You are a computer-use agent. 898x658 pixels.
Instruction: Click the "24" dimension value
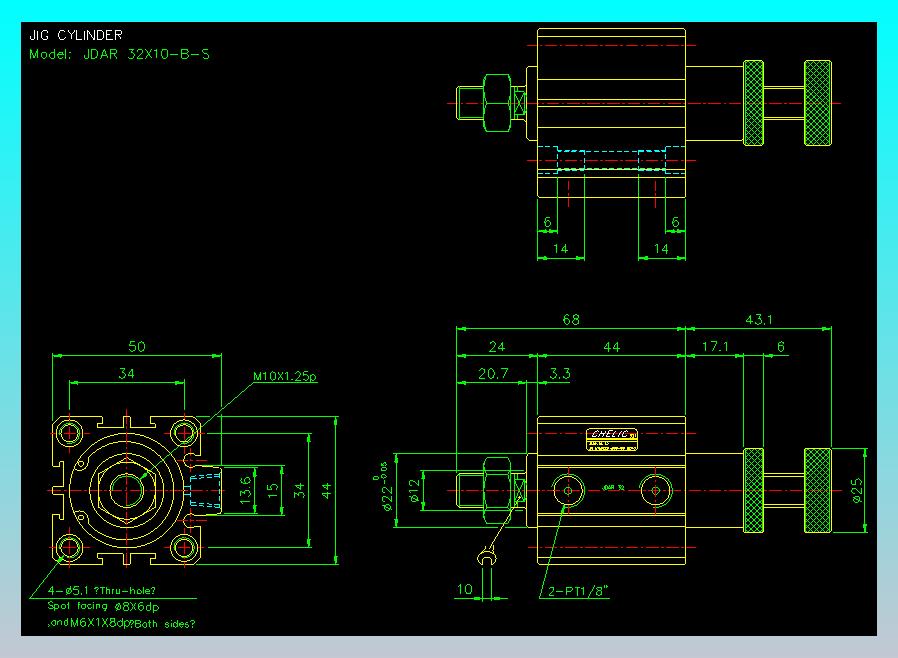497,346
